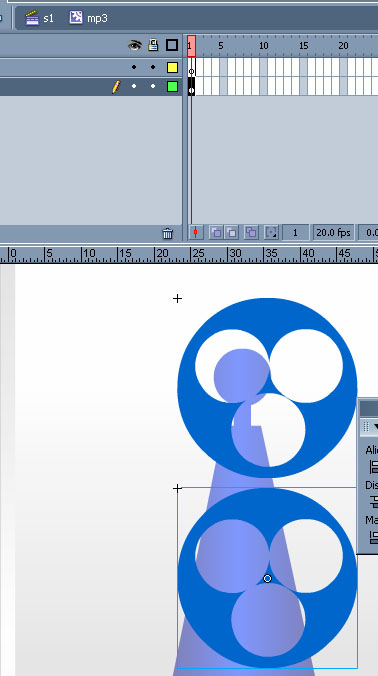Screen dimensions: 378x676
Task: Click the circular transform point on the selected symbol
Action: (x=267, y=579)
